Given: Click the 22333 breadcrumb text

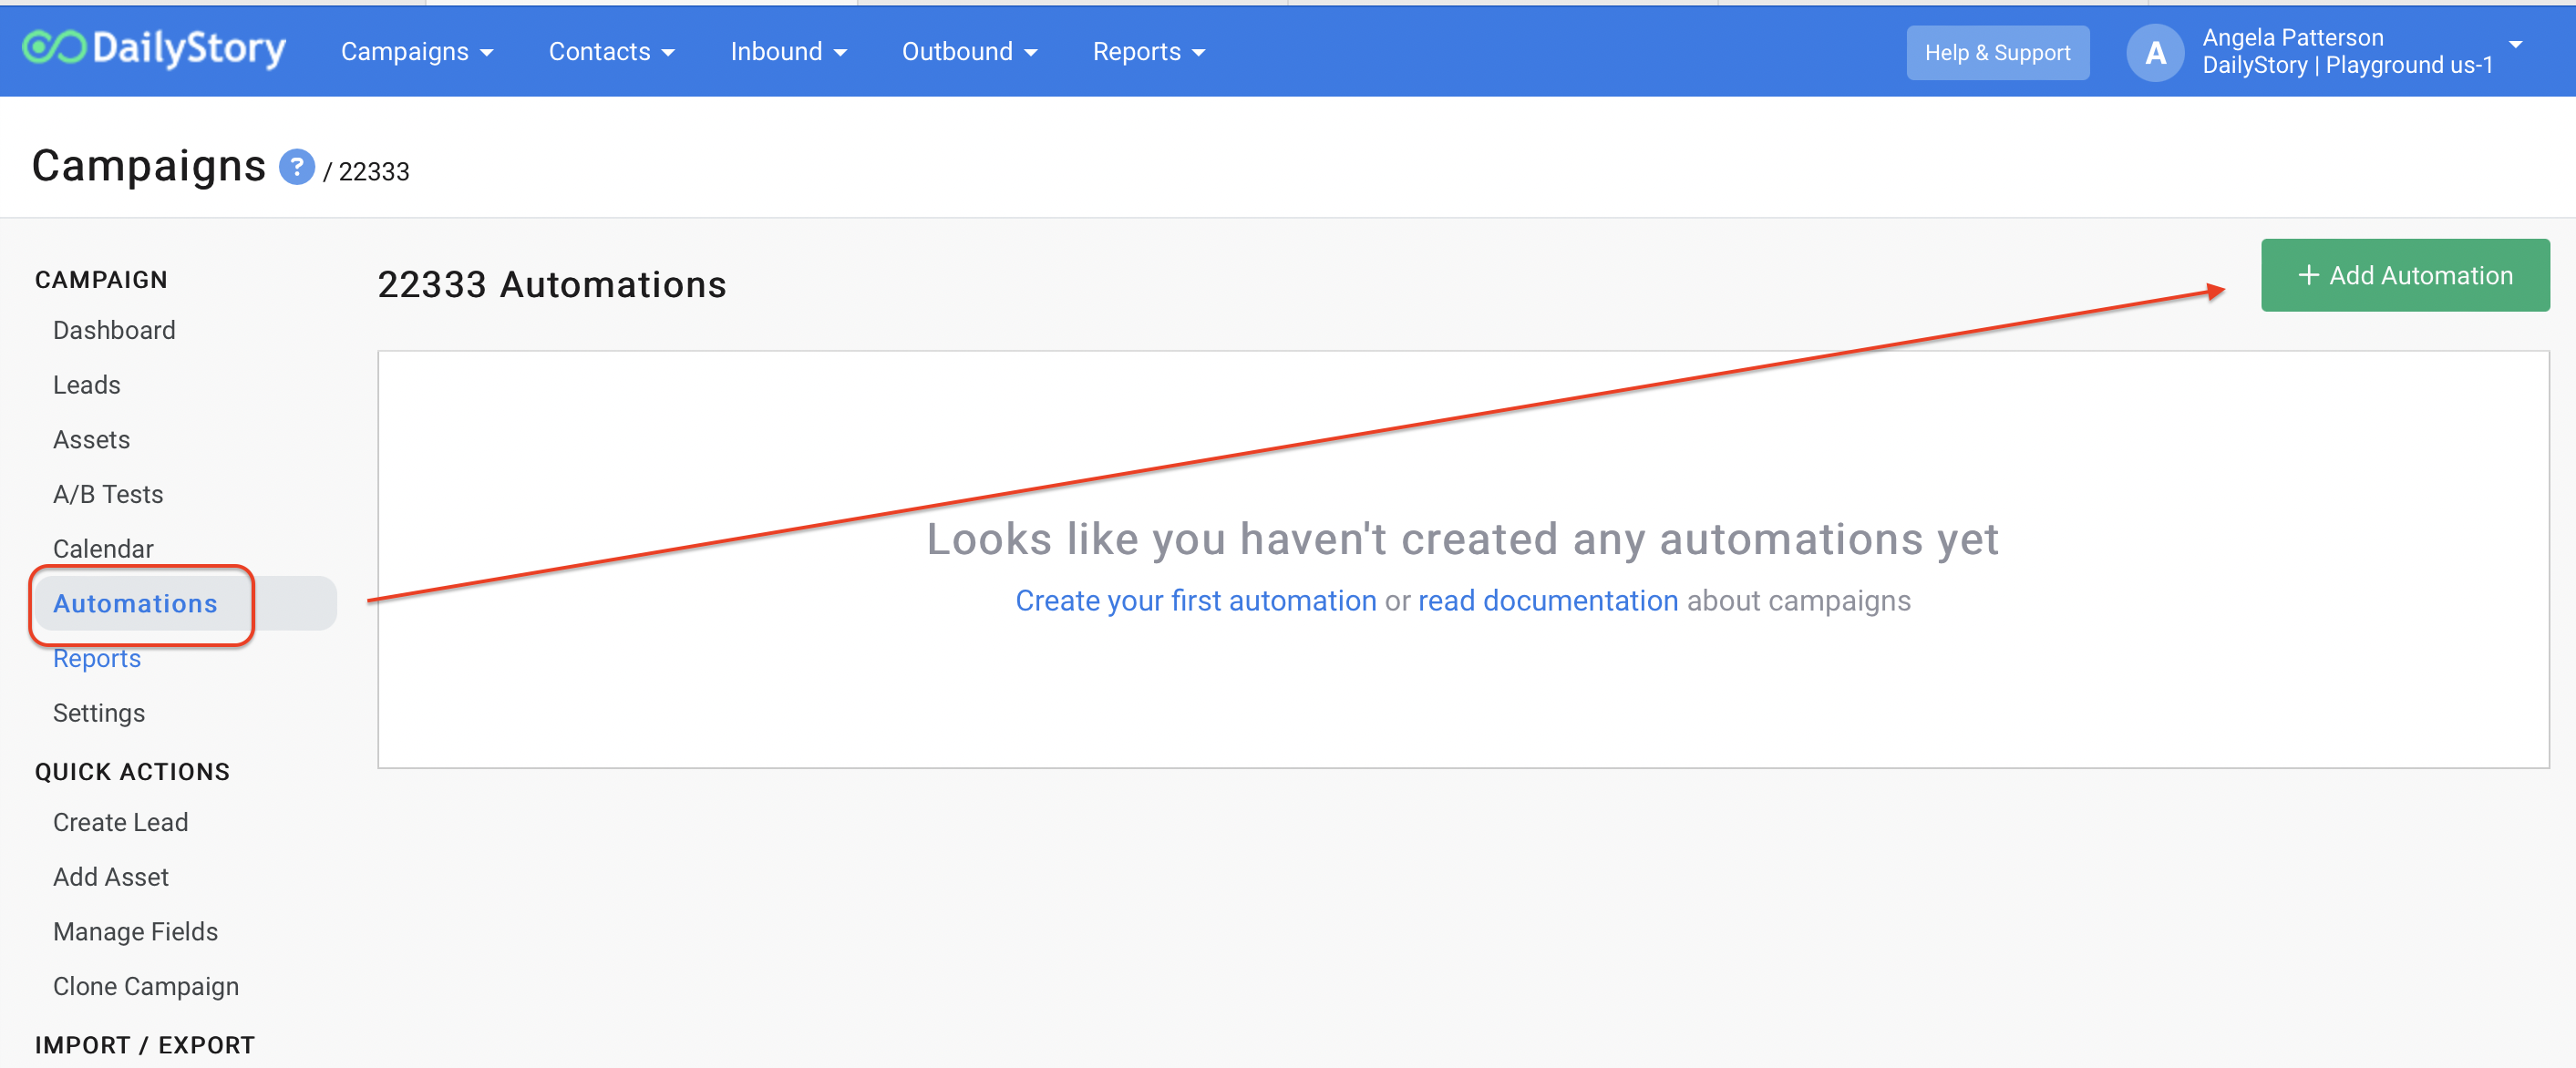Looking at the screenshot, I should (x=374, y=172).
